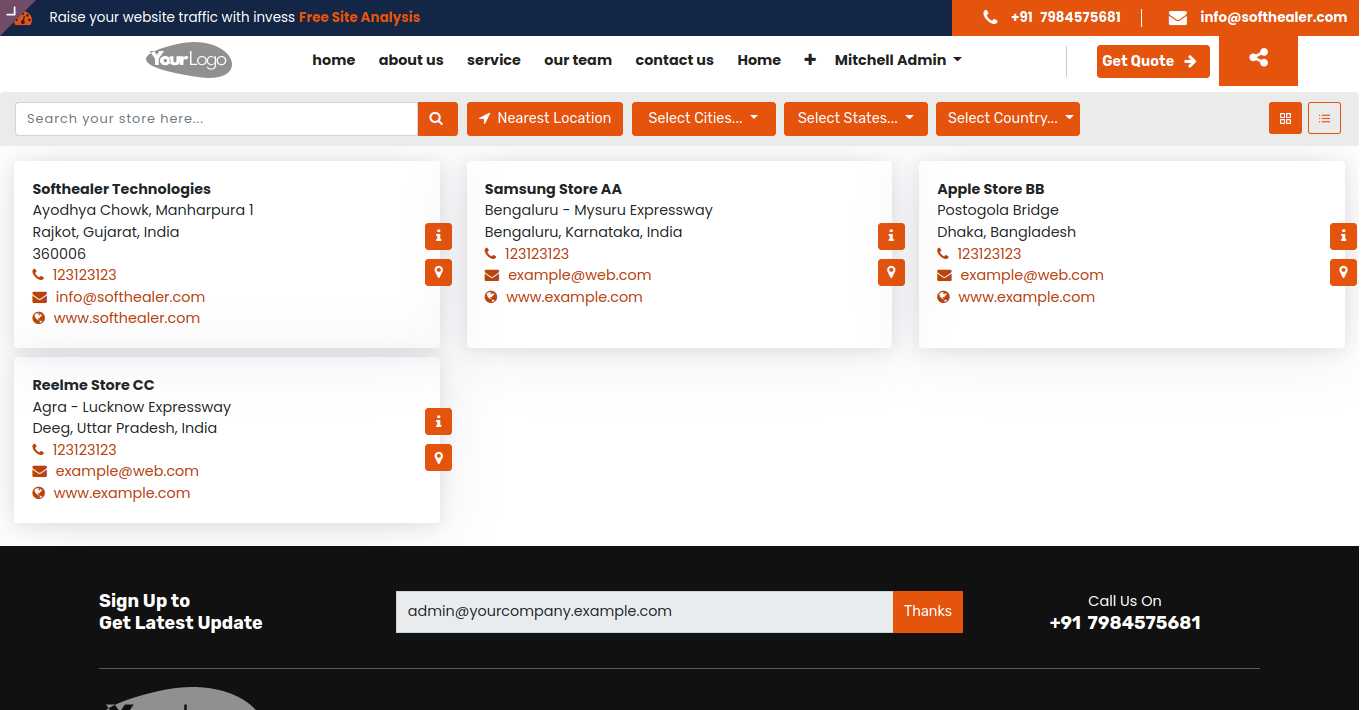
Task: Click the Apple Store BB title
Action: click(x=991, y=189)
